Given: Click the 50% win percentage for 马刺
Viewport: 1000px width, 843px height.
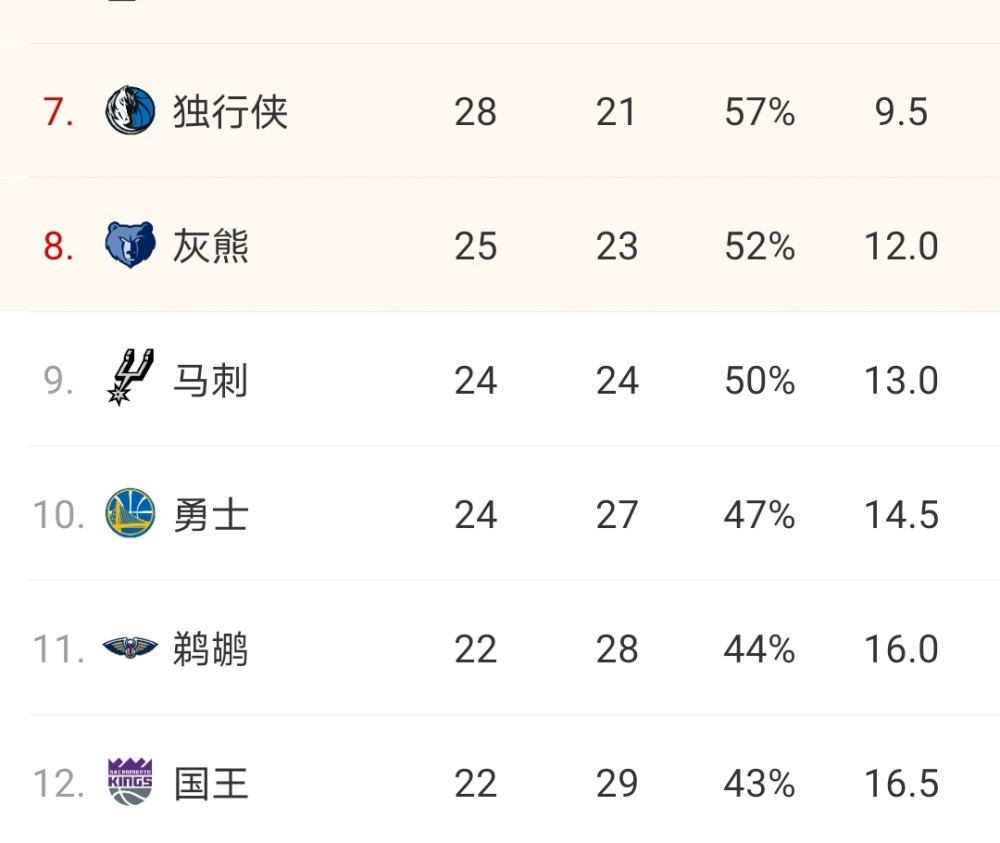Looking at the screenshot, I should (759, 381).
